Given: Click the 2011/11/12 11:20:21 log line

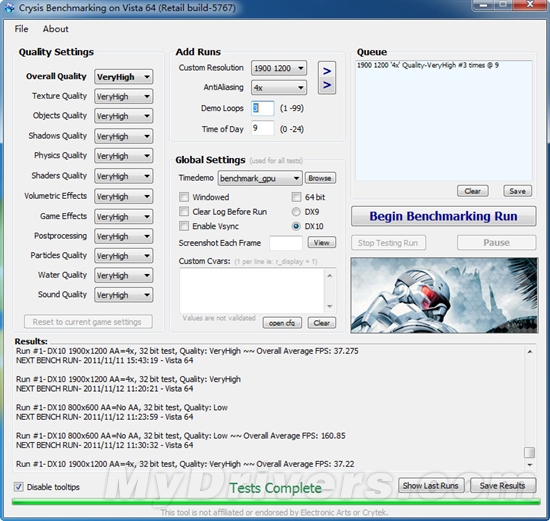Looking at the screenshot, I should tap(105, 388).
